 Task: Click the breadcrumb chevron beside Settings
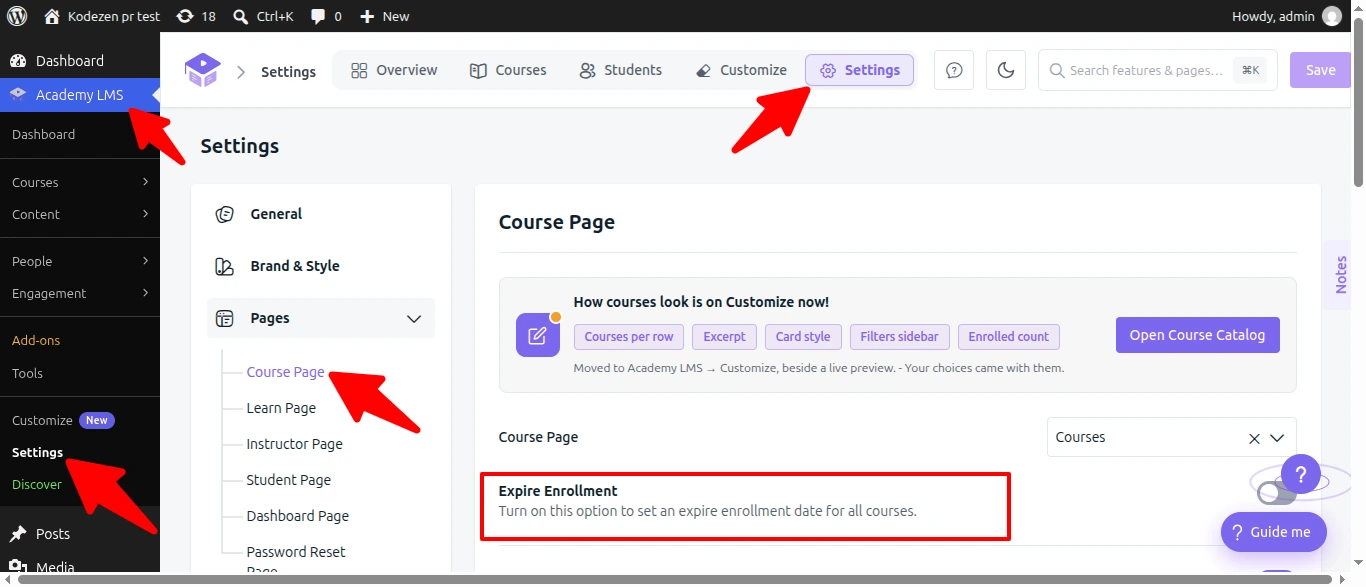241,71
